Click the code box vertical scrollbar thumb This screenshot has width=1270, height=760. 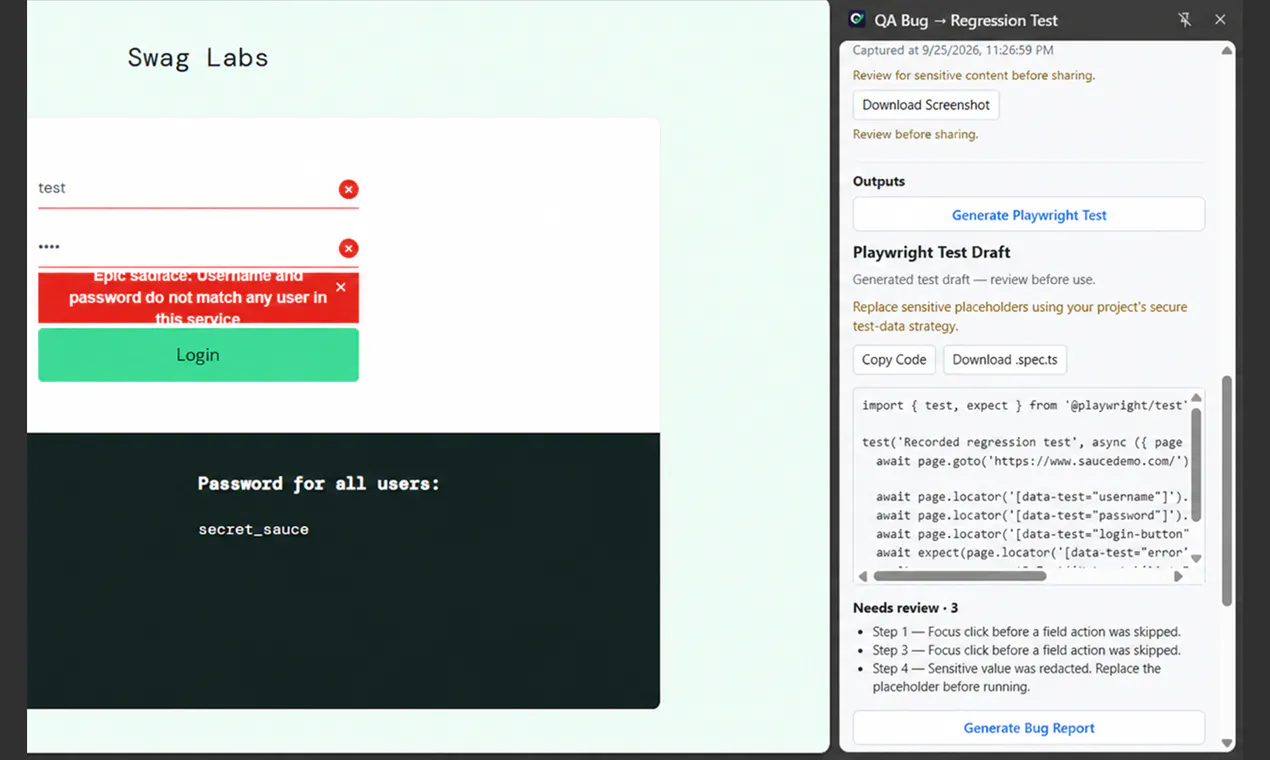pos(1196,464)
